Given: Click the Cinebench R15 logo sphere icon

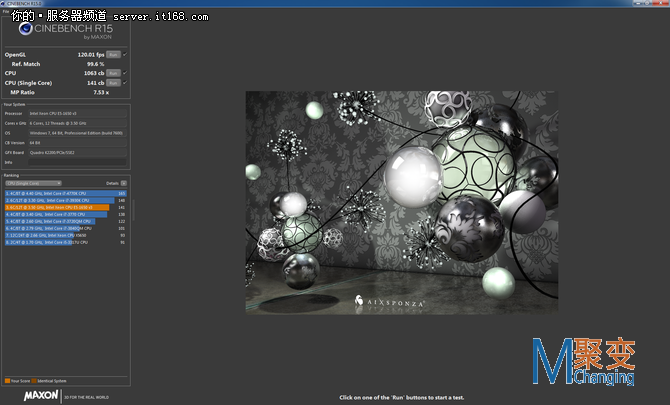Looking at the screenshot, I should tap(26, 29).
